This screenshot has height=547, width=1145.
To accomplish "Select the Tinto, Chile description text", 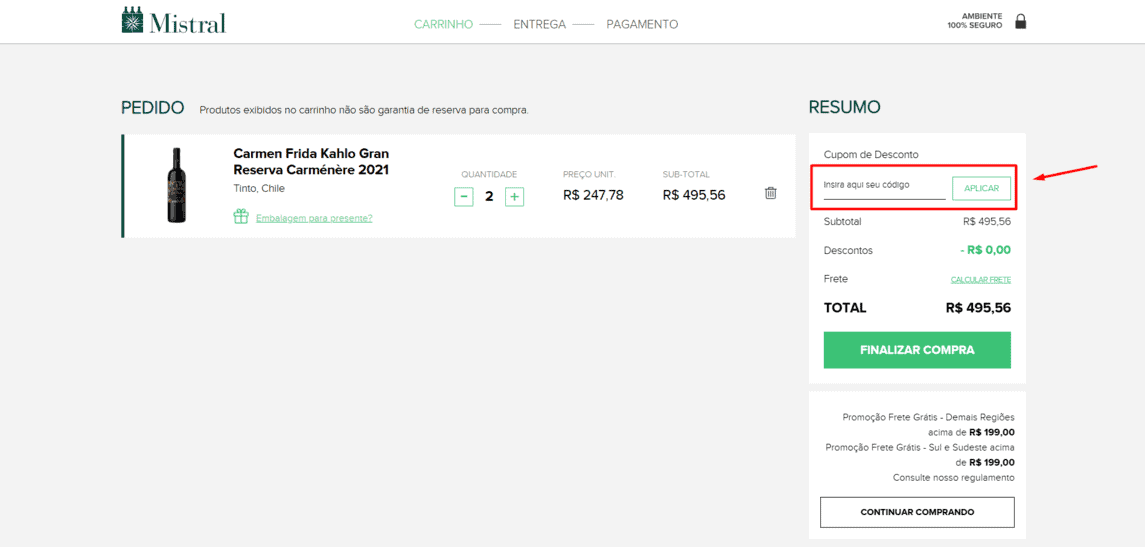I will (x=259, y=188).
